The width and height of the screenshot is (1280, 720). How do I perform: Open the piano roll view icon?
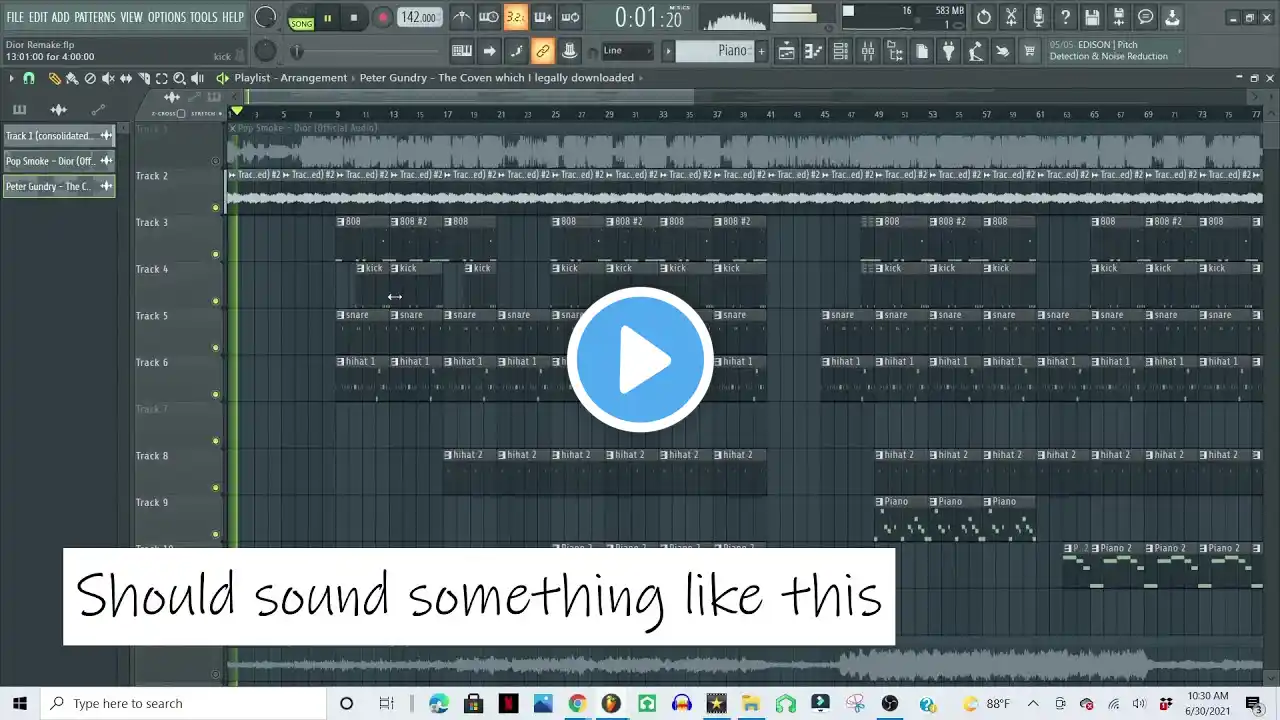pos(813,51)
